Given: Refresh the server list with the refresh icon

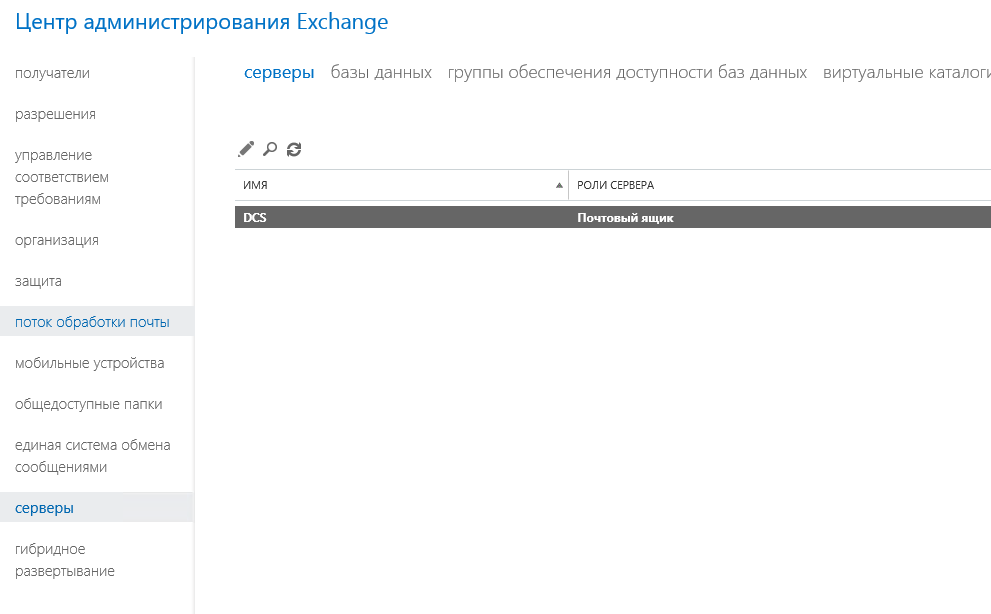Looking at the screenshot, I should tap(293, 148).
